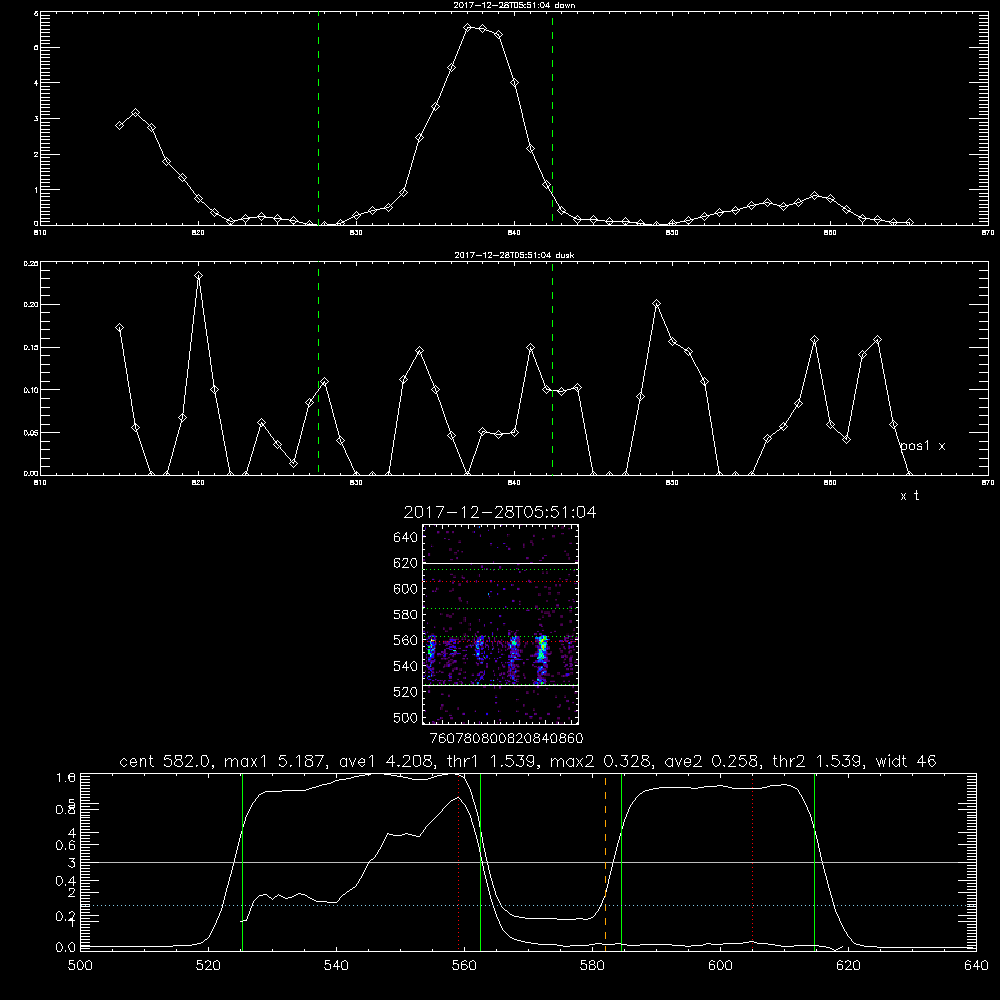The width and height of the screenshot is (1000, 1000).
Task: Click the right green dashed line in dawn plot
Action: (552, 119)
